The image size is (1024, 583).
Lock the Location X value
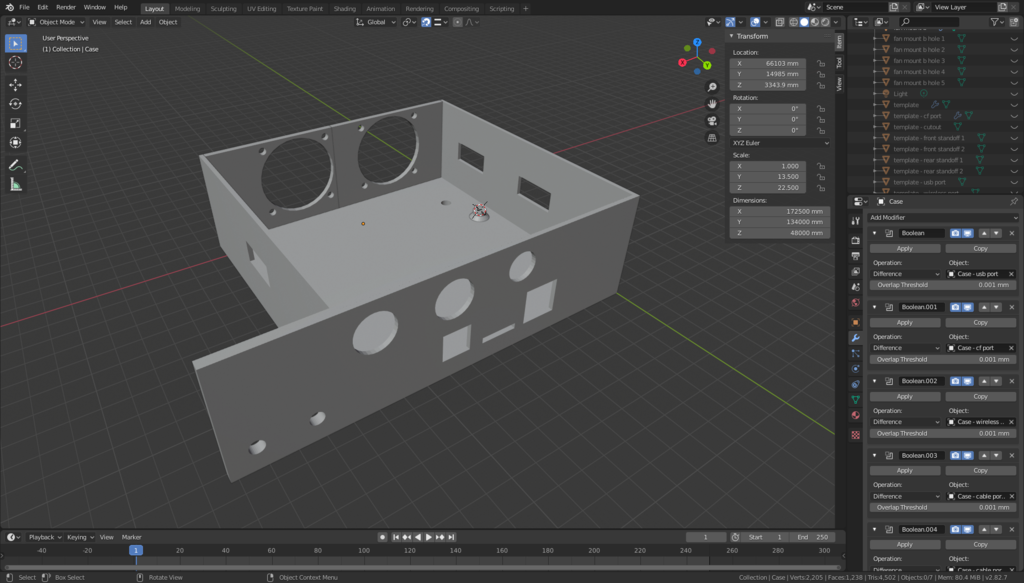click(821, 63)
